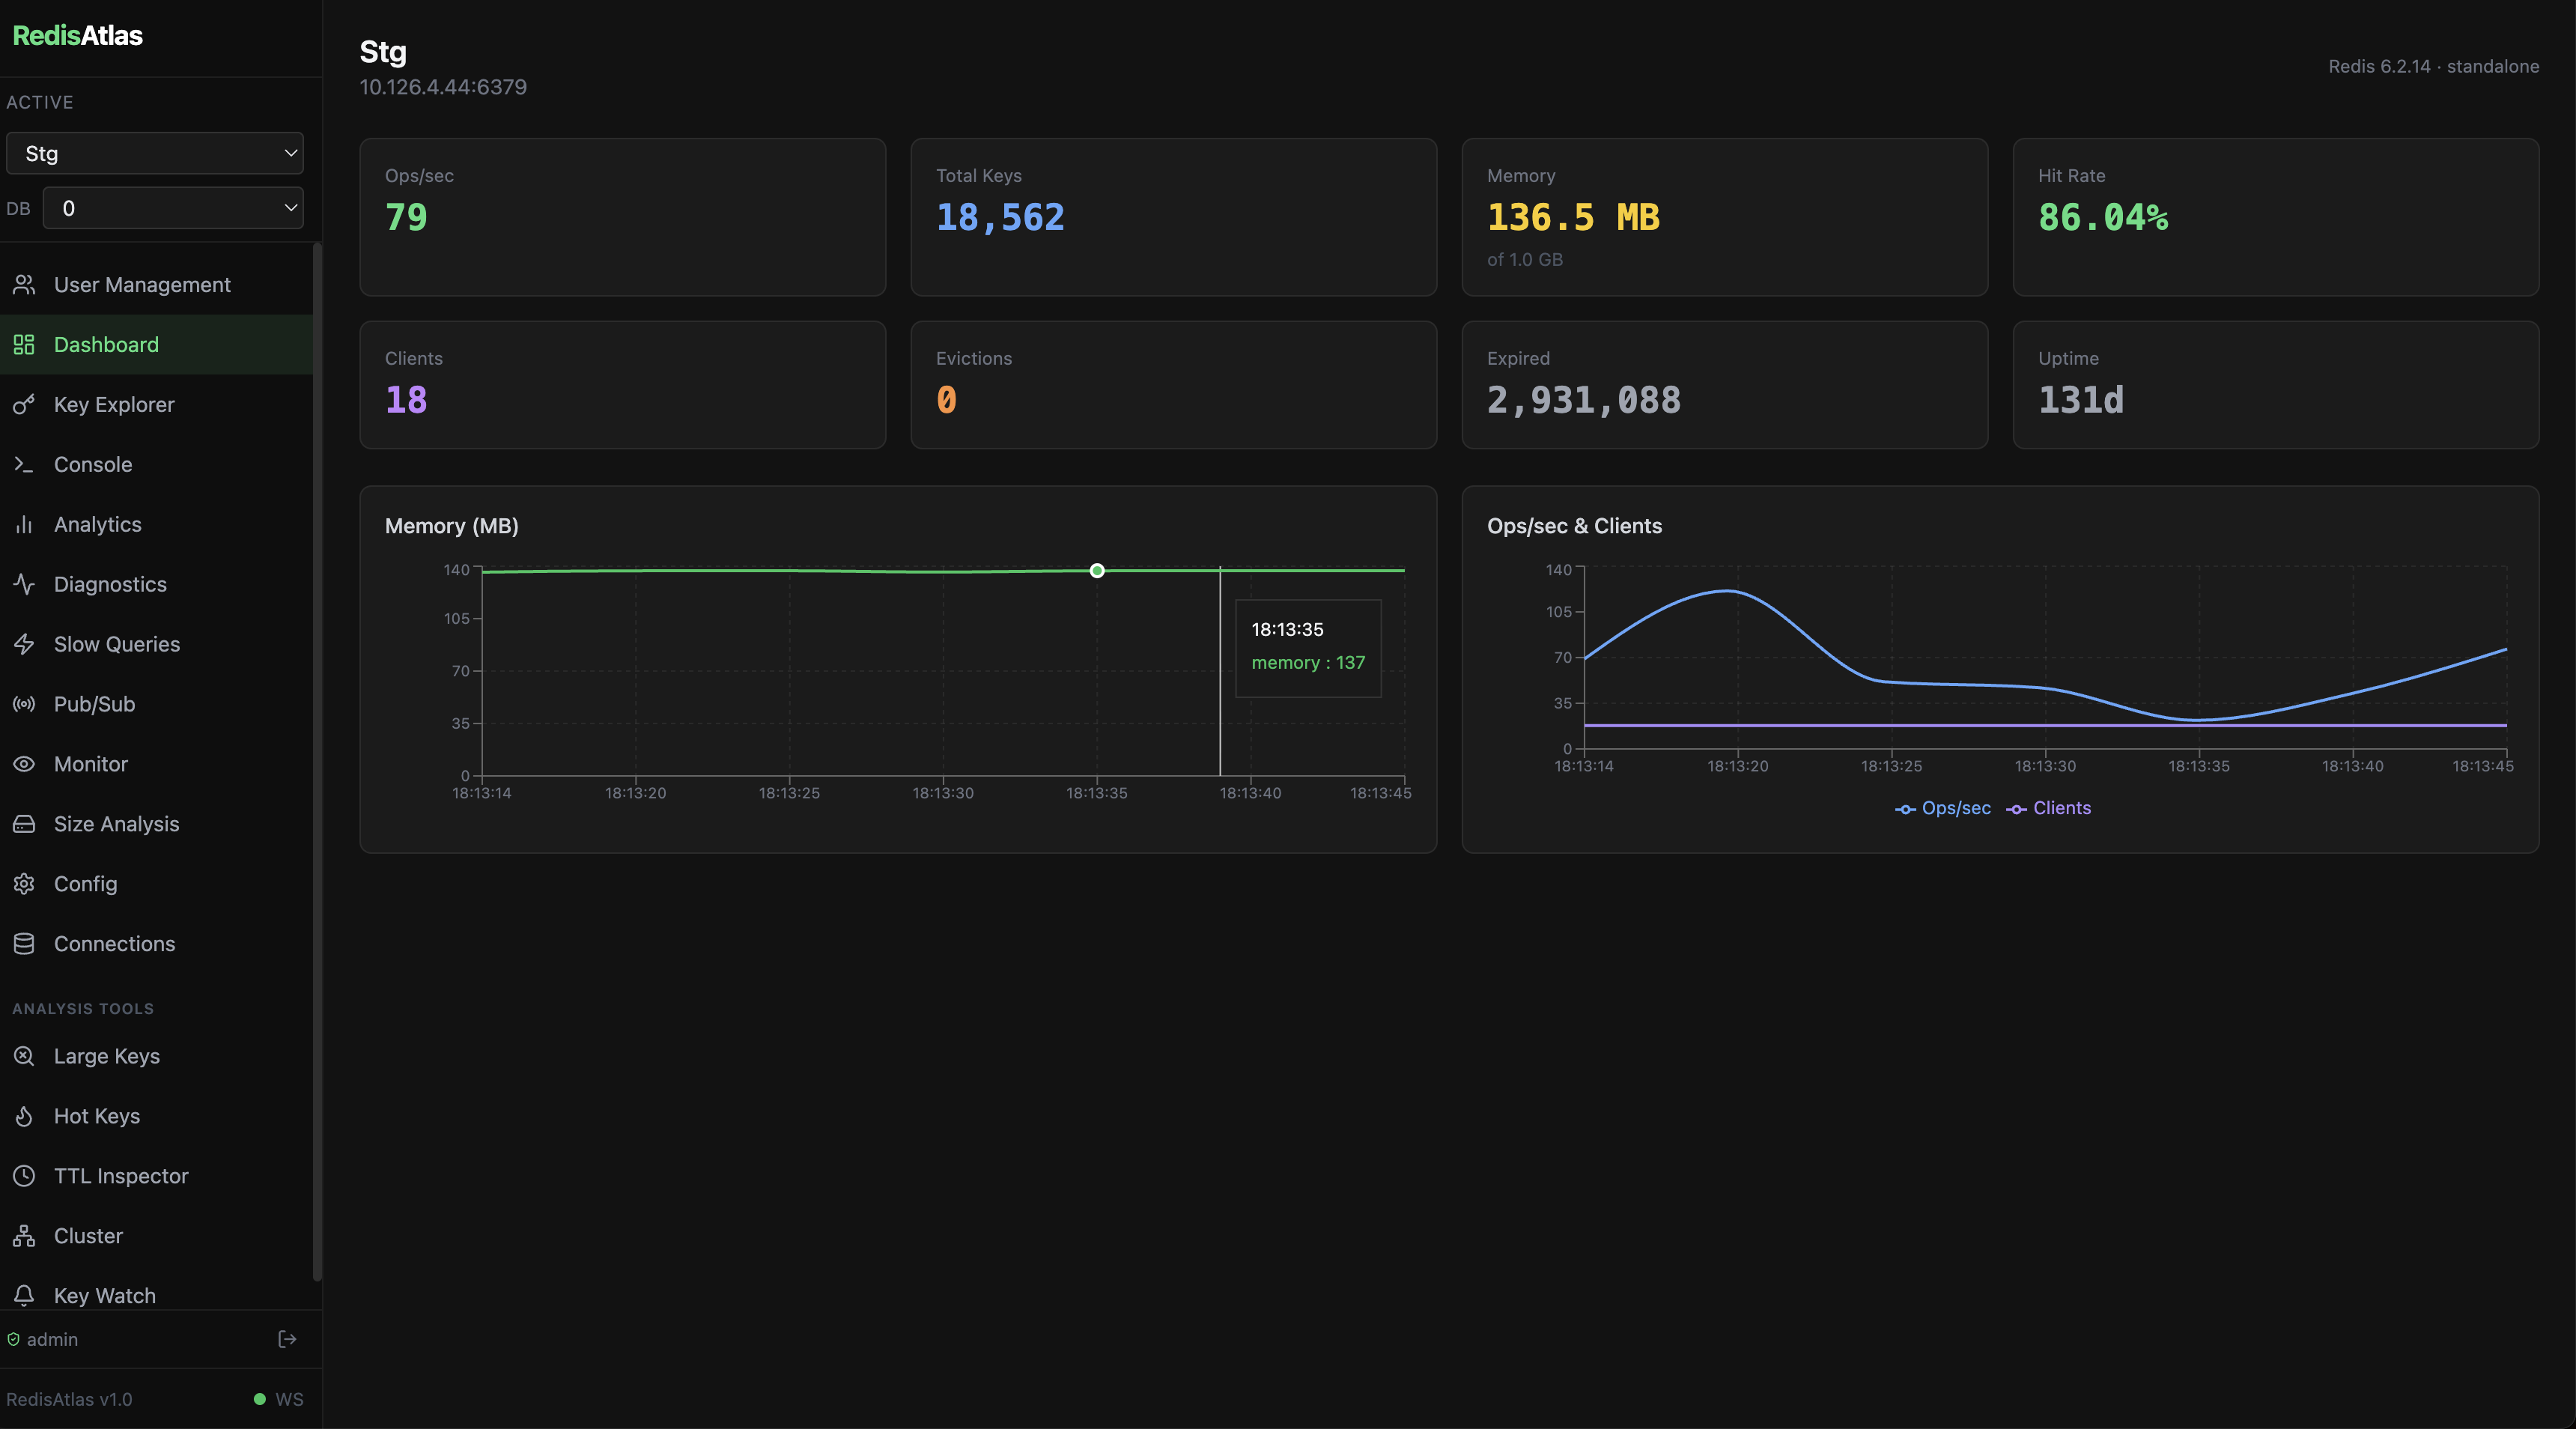Viewport: 2576px width, 1429px height.
Task: Open the Diagnostics panel
Action: click(110, 584)
